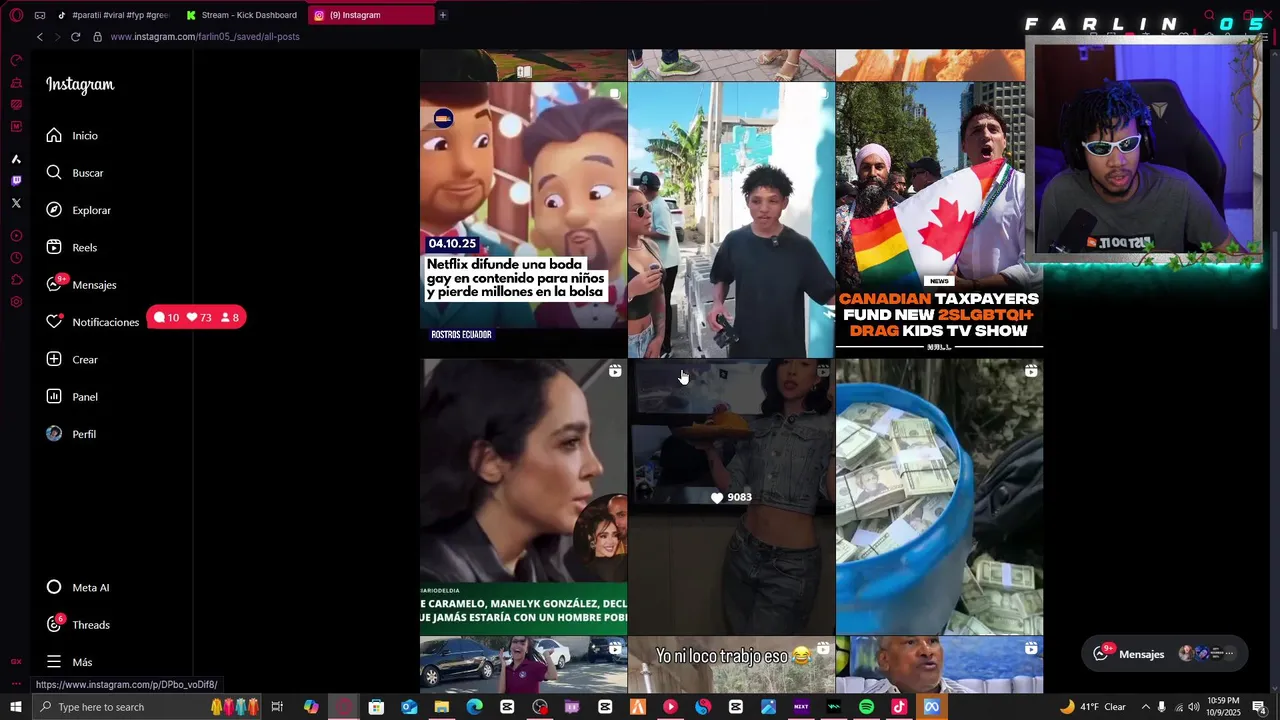Open the reel showing 9083 likes
Image resolution: width=1280 pixels, height=720 pixels.
pyautogui.click(x=731, y=497)
